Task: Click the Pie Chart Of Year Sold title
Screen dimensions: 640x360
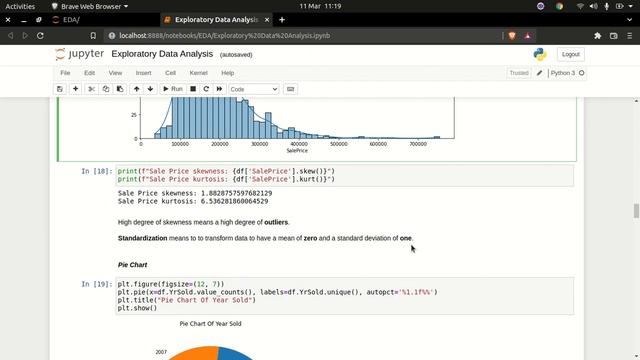Action: coord(210,324)
